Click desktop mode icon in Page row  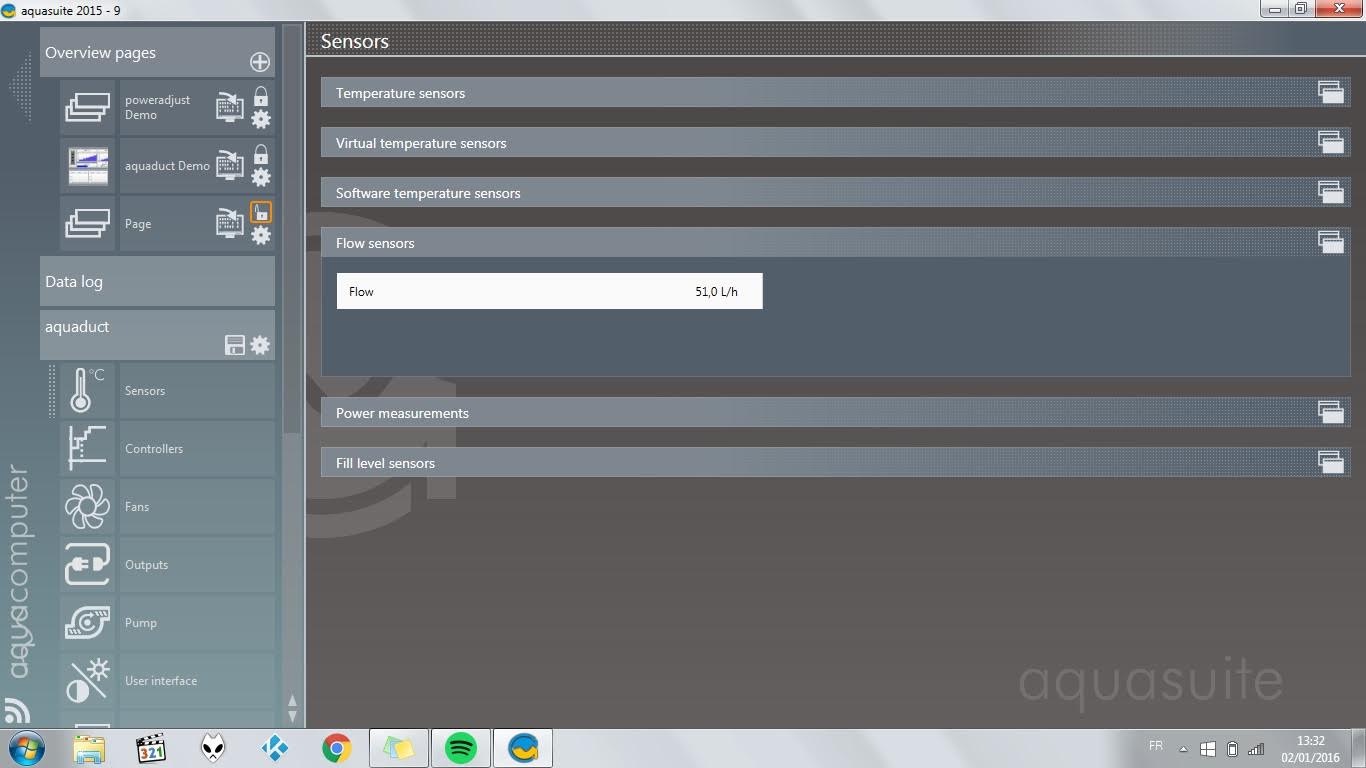coord(230,223)
